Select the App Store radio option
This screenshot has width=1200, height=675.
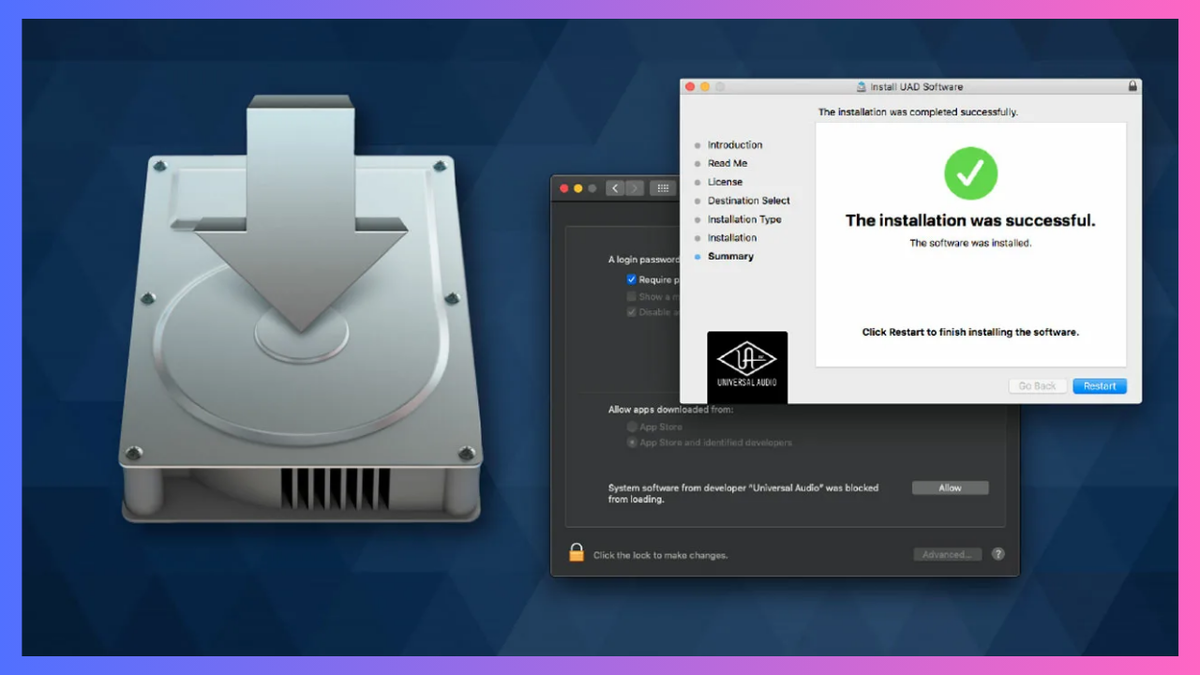tap(631, 427)
